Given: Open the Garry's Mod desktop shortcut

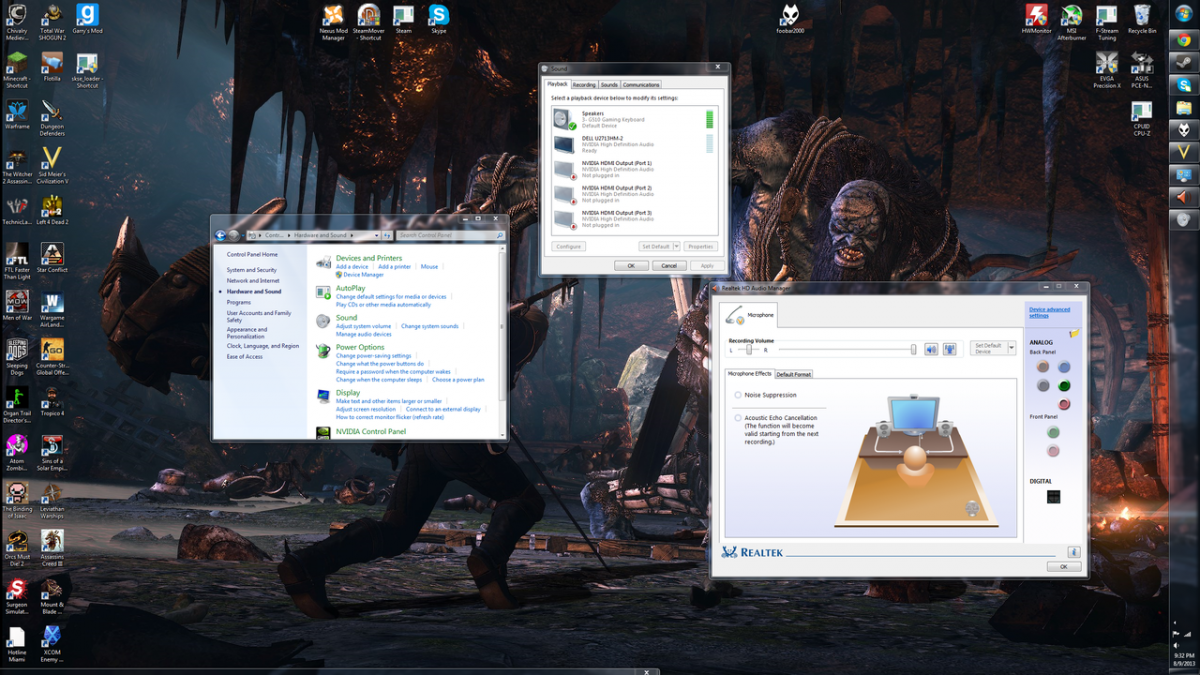Looking at the screenshot, I should [x=87, y=20].
